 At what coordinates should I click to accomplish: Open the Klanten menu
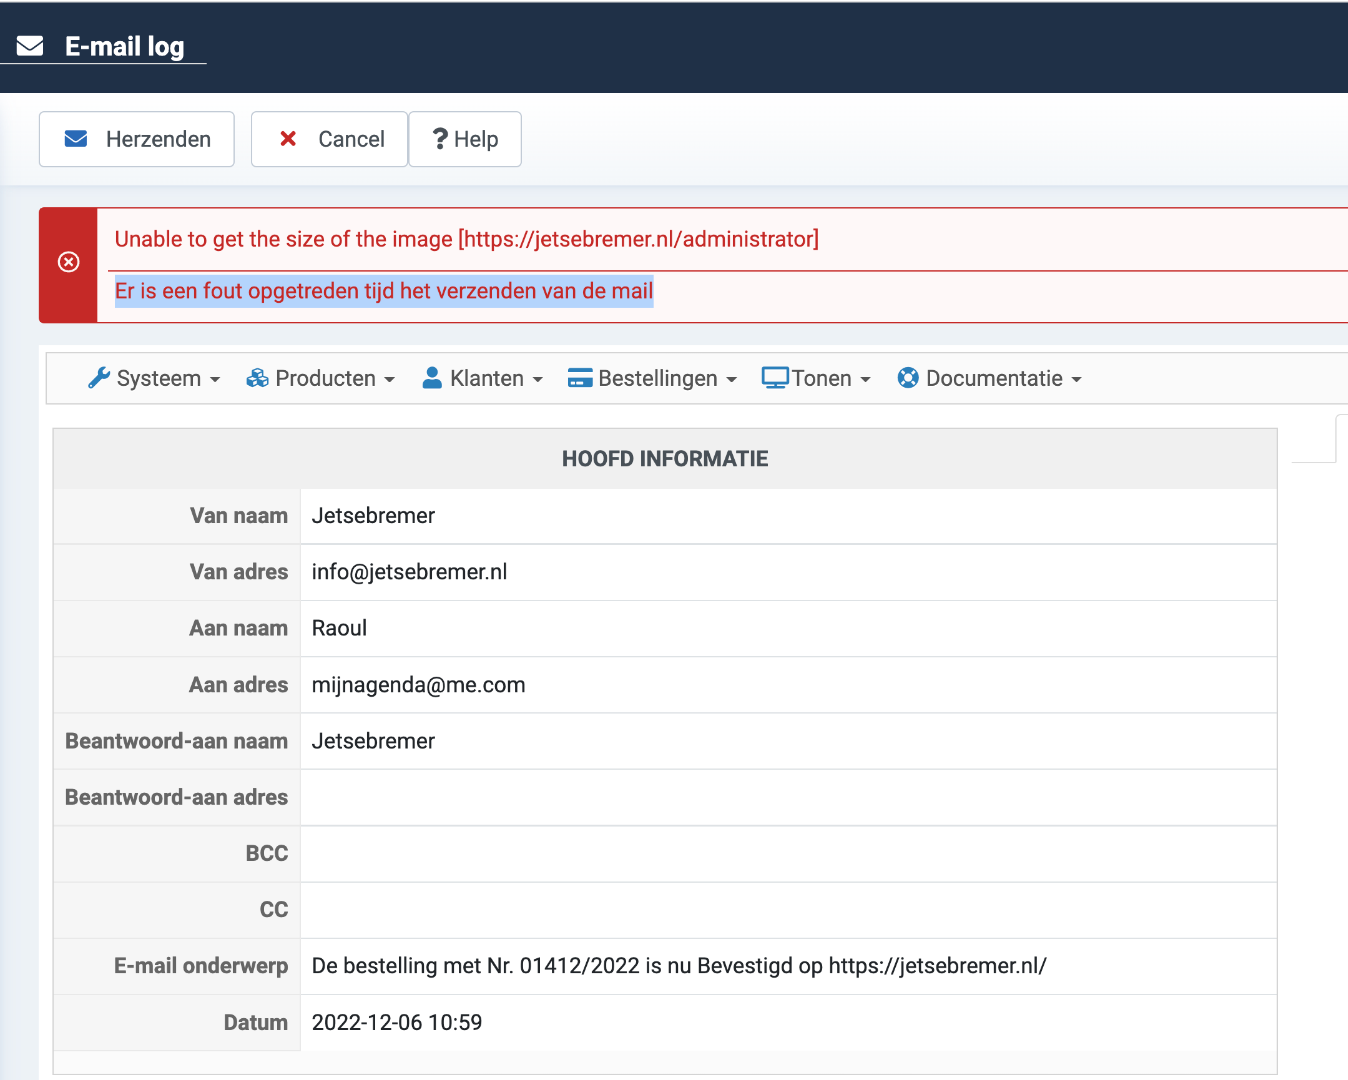click(486, 378)
